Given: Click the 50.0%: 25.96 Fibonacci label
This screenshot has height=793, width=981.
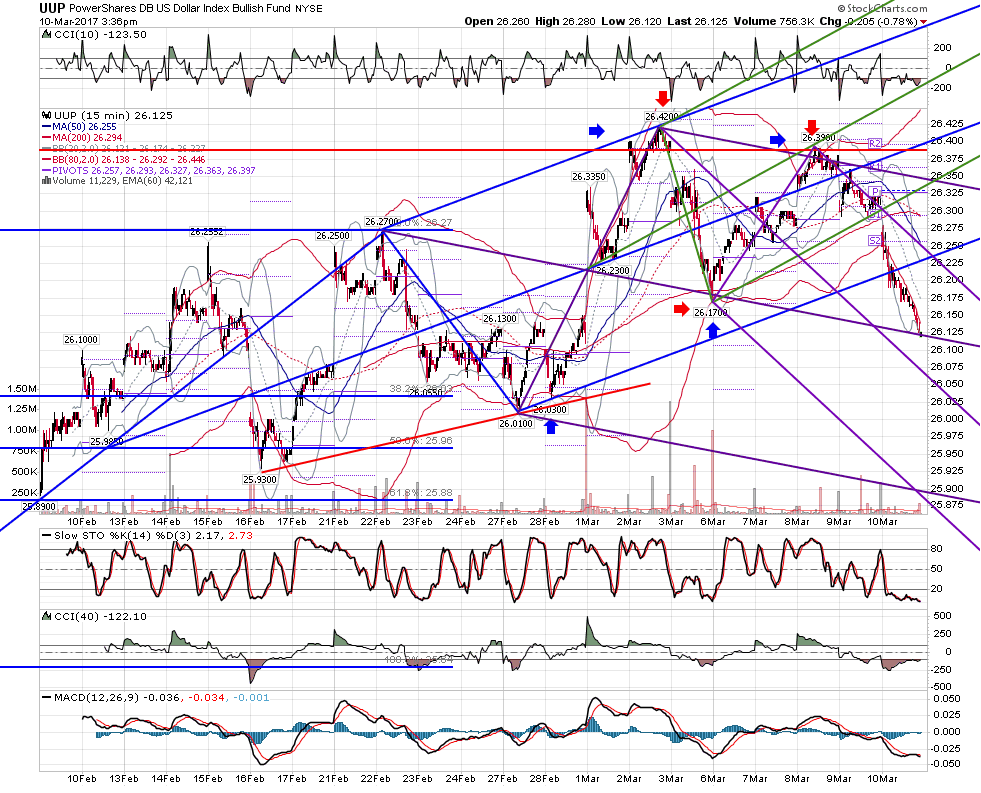Looking at the screenshot, I should [420, 441].
